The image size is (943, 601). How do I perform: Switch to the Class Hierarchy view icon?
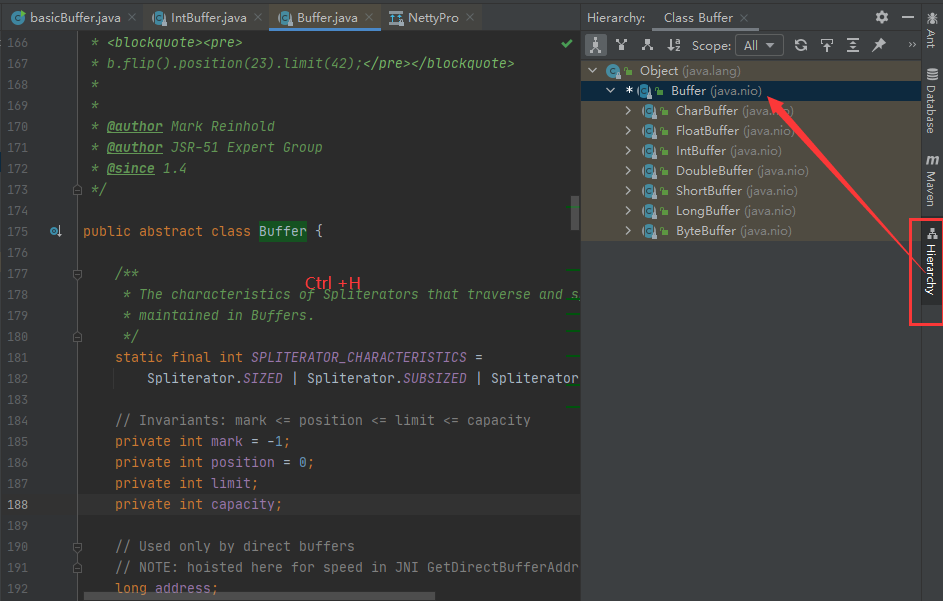pyautogui.click(x=596, y=45)
